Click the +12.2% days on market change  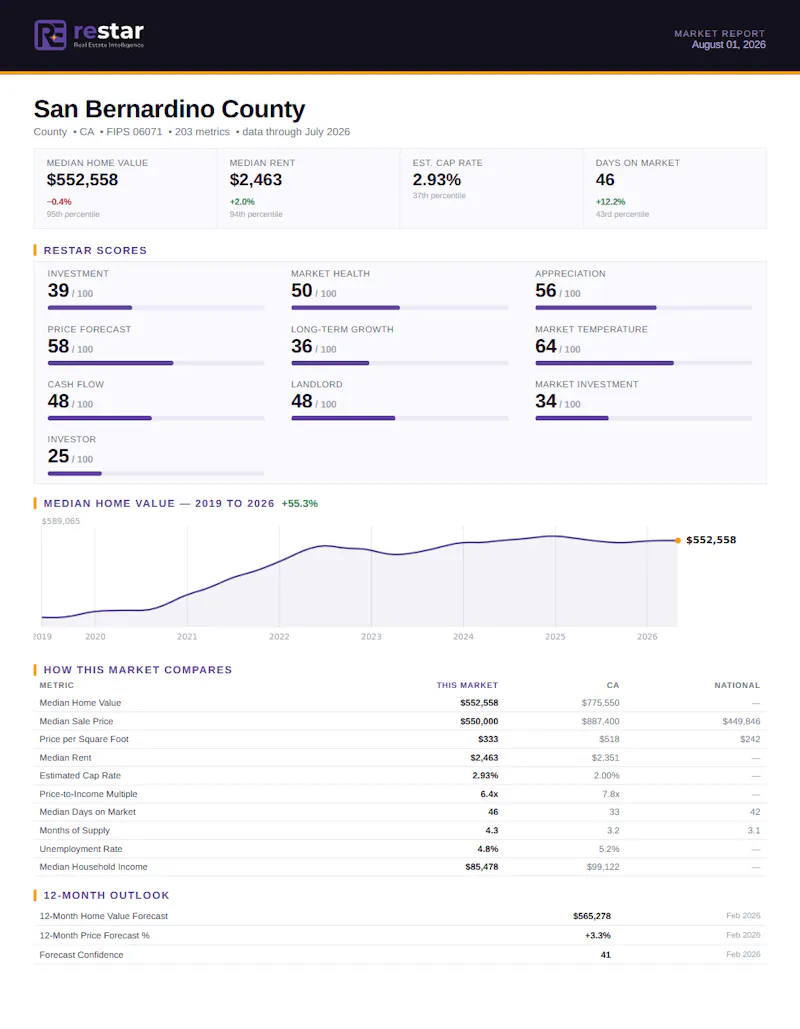[610, 201]
